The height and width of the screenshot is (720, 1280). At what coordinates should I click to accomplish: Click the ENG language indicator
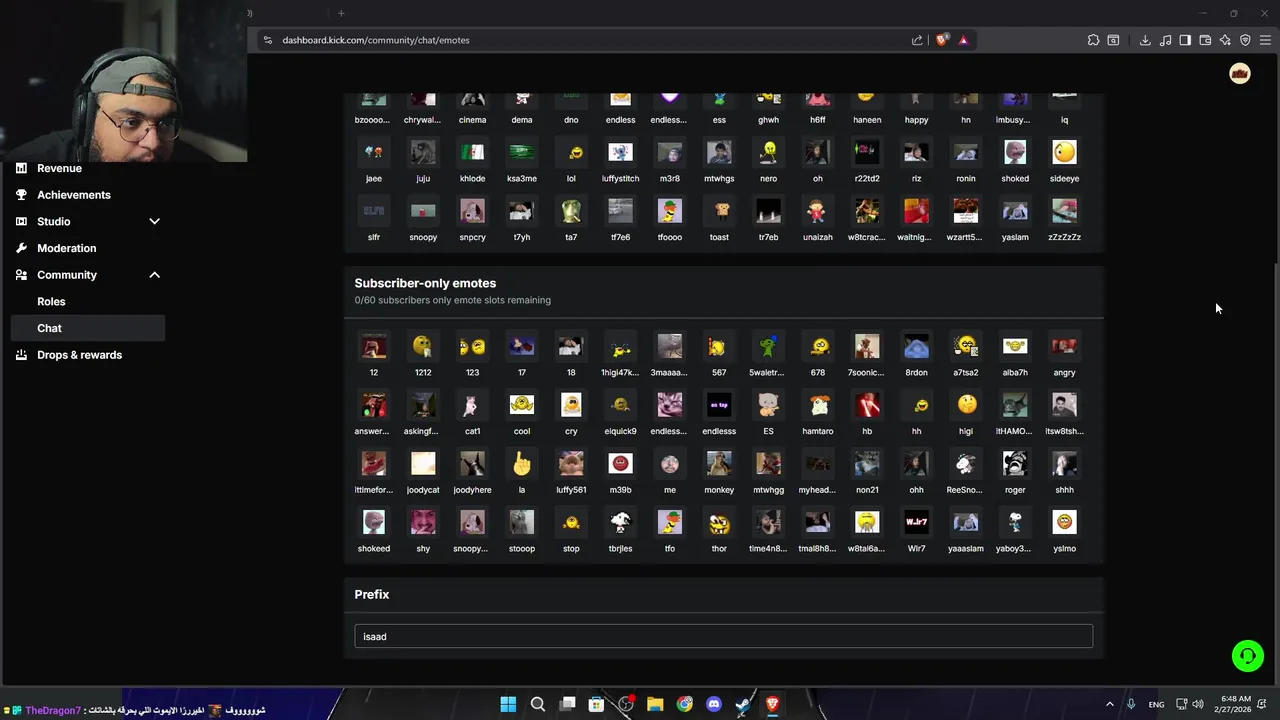click(1156, 704)
